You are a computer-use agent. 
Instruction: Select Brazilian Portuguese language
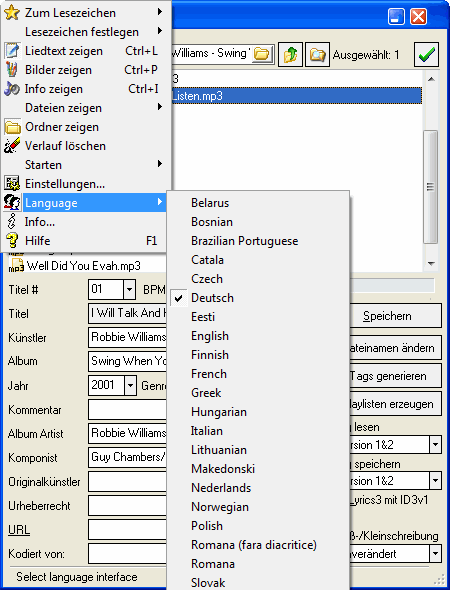point(258,240)
